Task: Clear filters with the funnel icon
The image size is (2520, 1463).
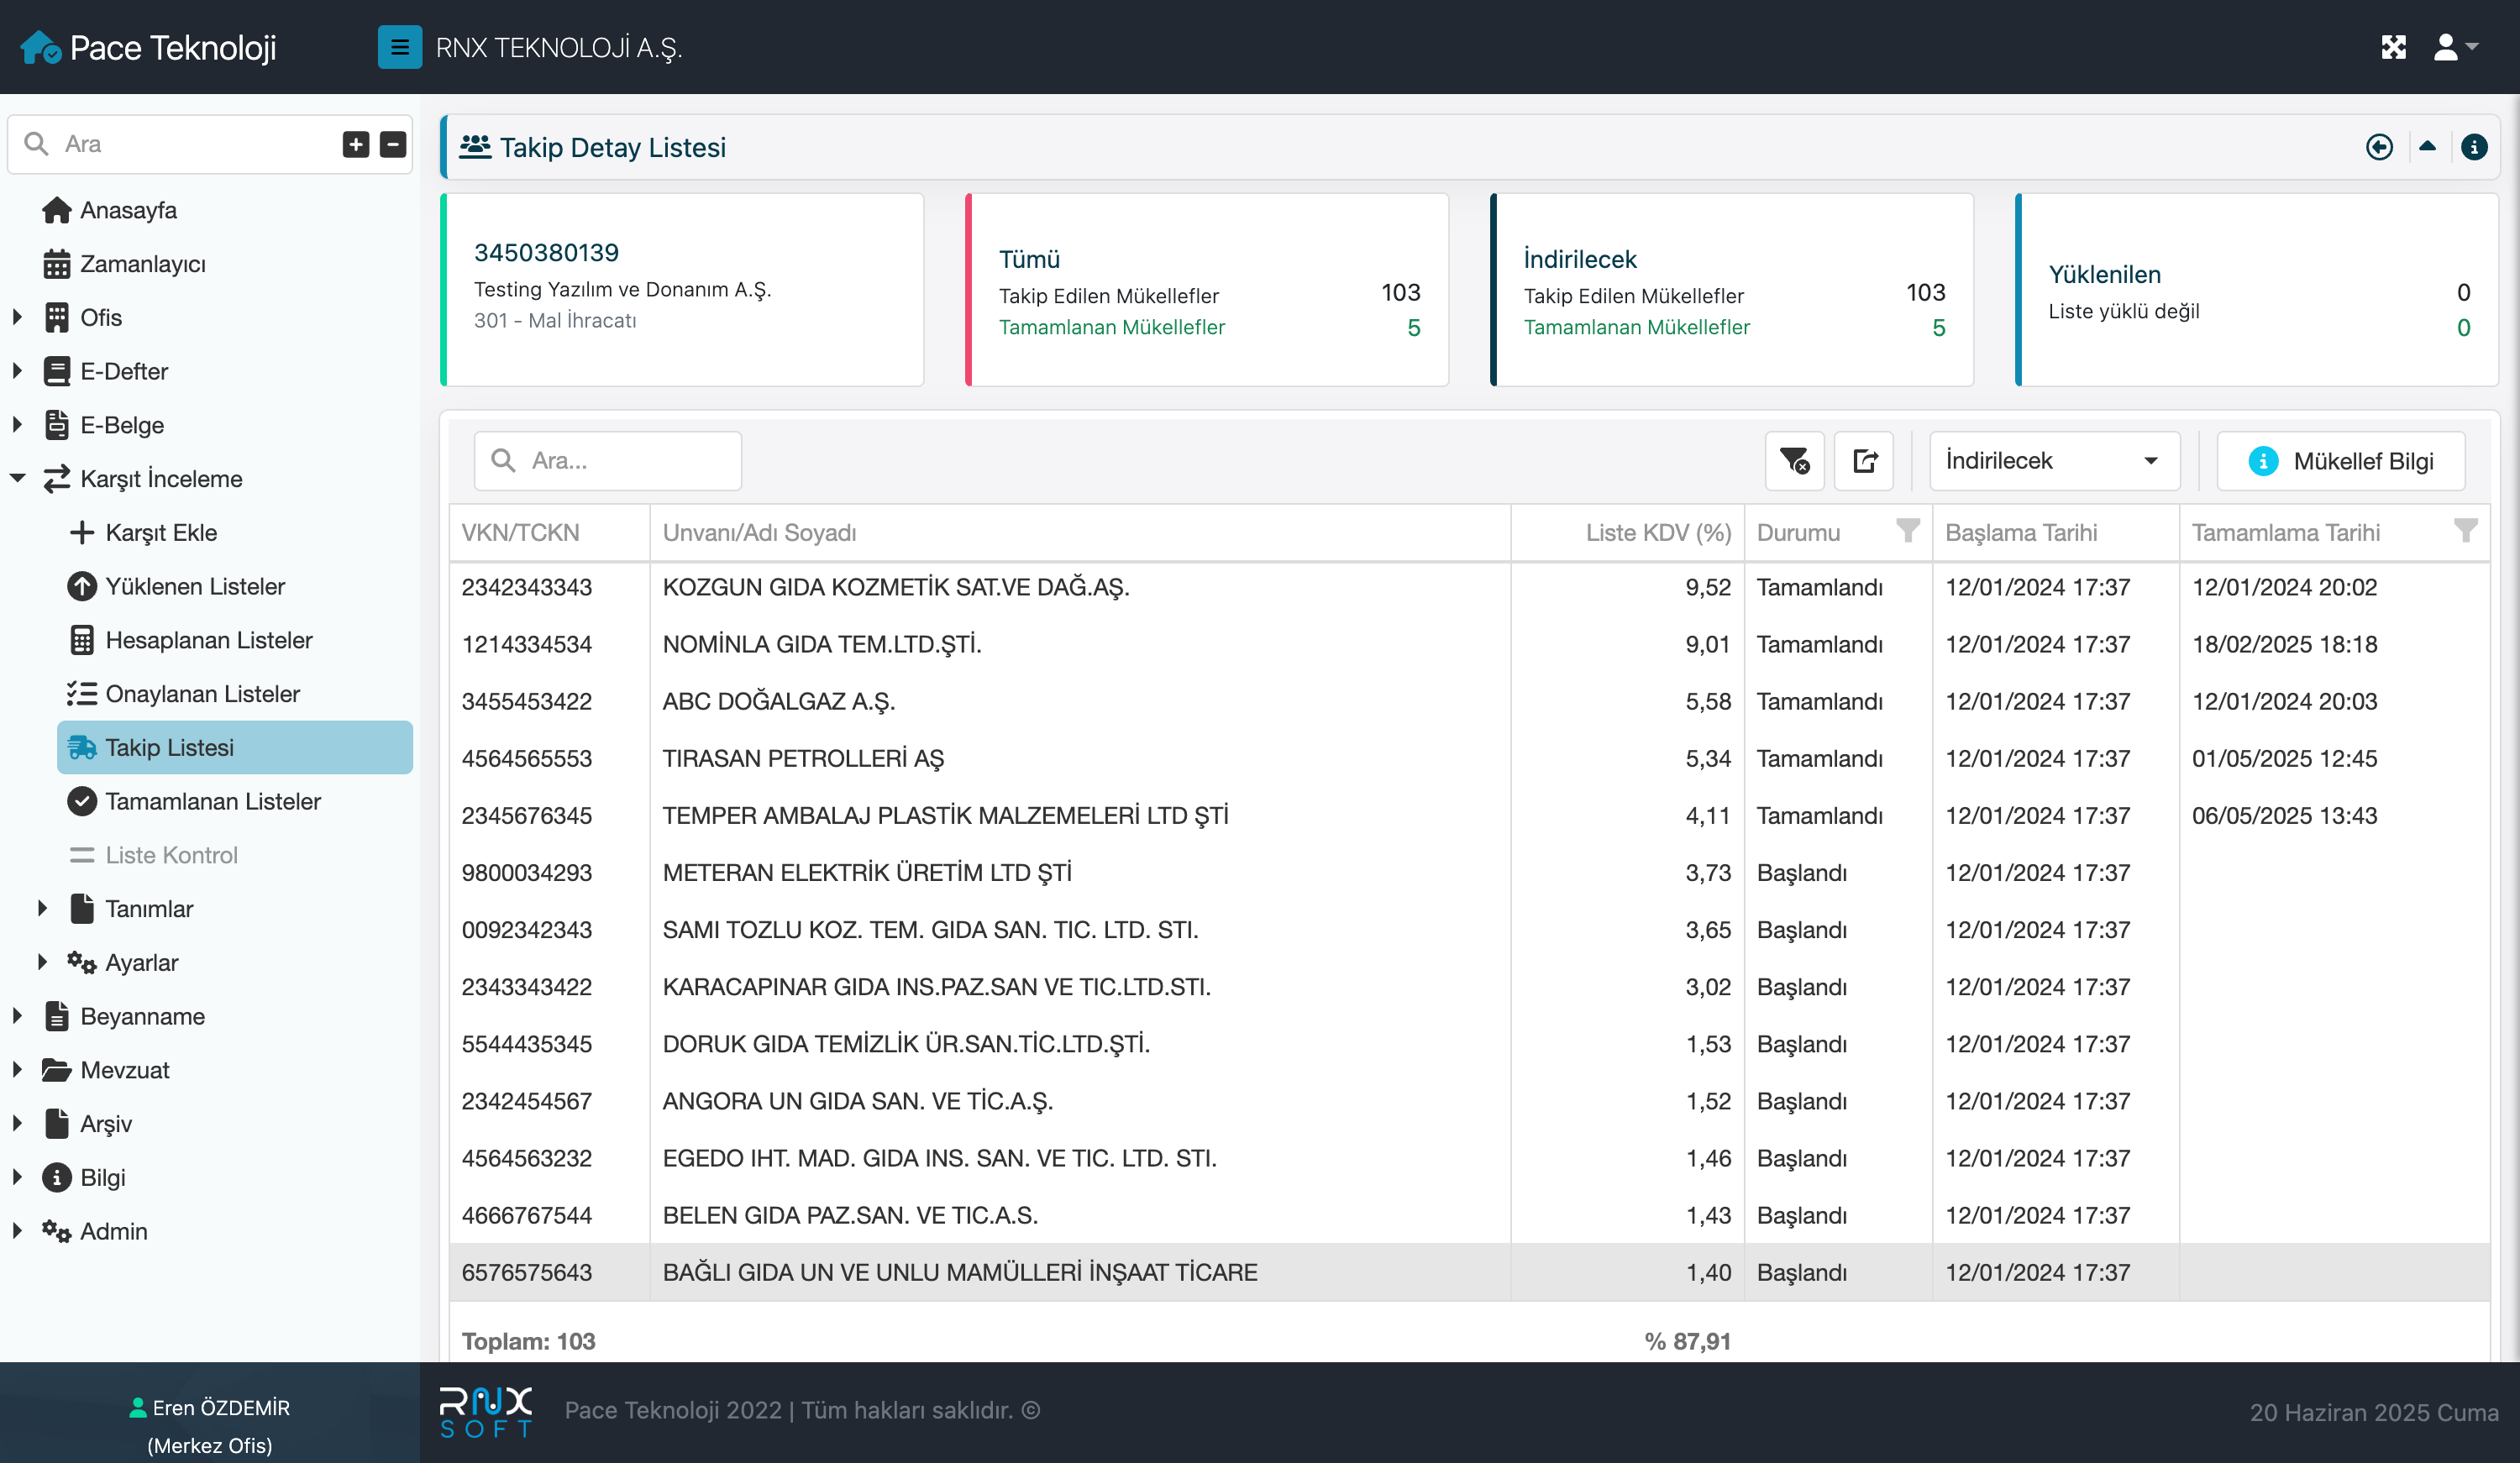Action: tap(1794, 461)
